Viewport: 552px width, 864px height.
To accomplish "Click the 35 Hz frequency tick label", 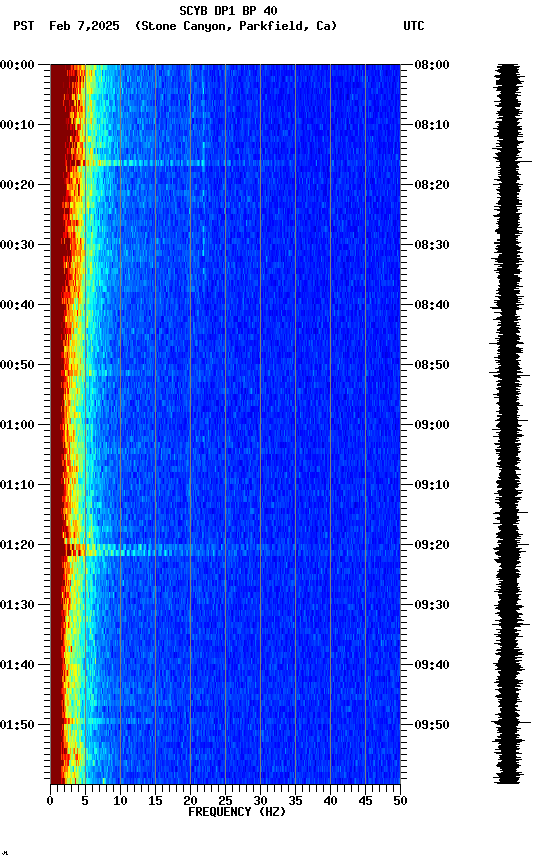I will (x=295, y=801).
